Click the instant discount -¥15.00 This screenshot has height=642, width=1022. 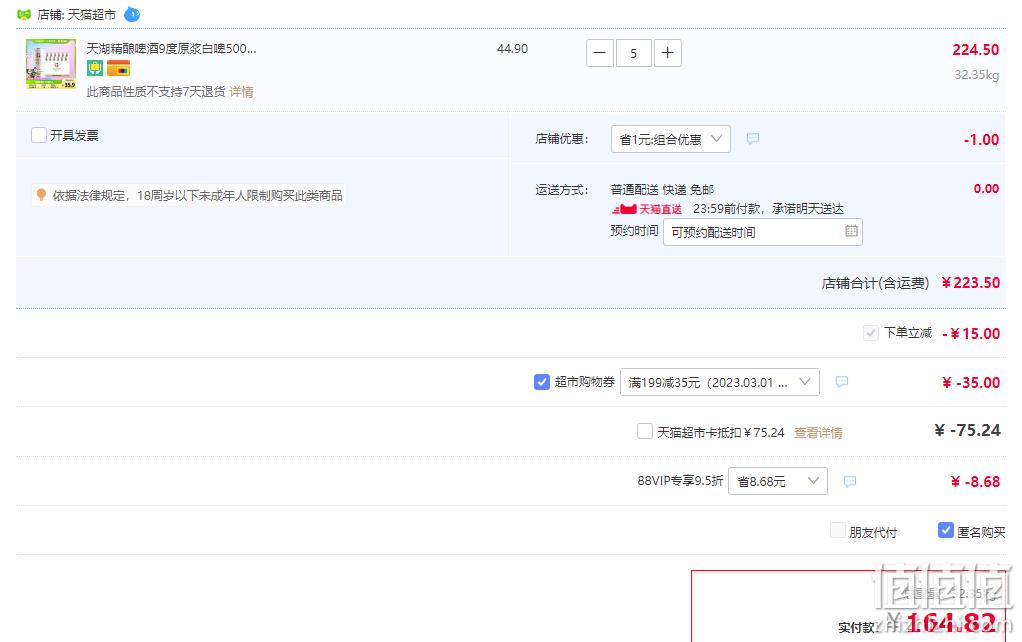pyautogui.click(x=971, y=334)
